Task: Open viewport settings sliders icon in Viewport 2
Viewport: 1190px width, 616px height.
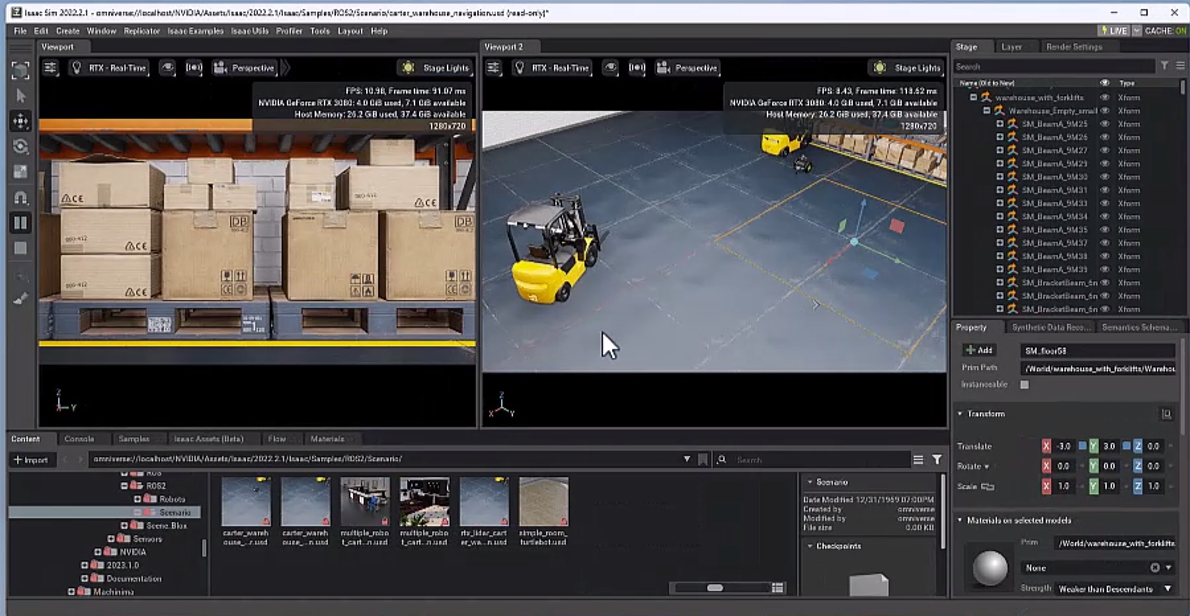Action: (x=493, y=68)
